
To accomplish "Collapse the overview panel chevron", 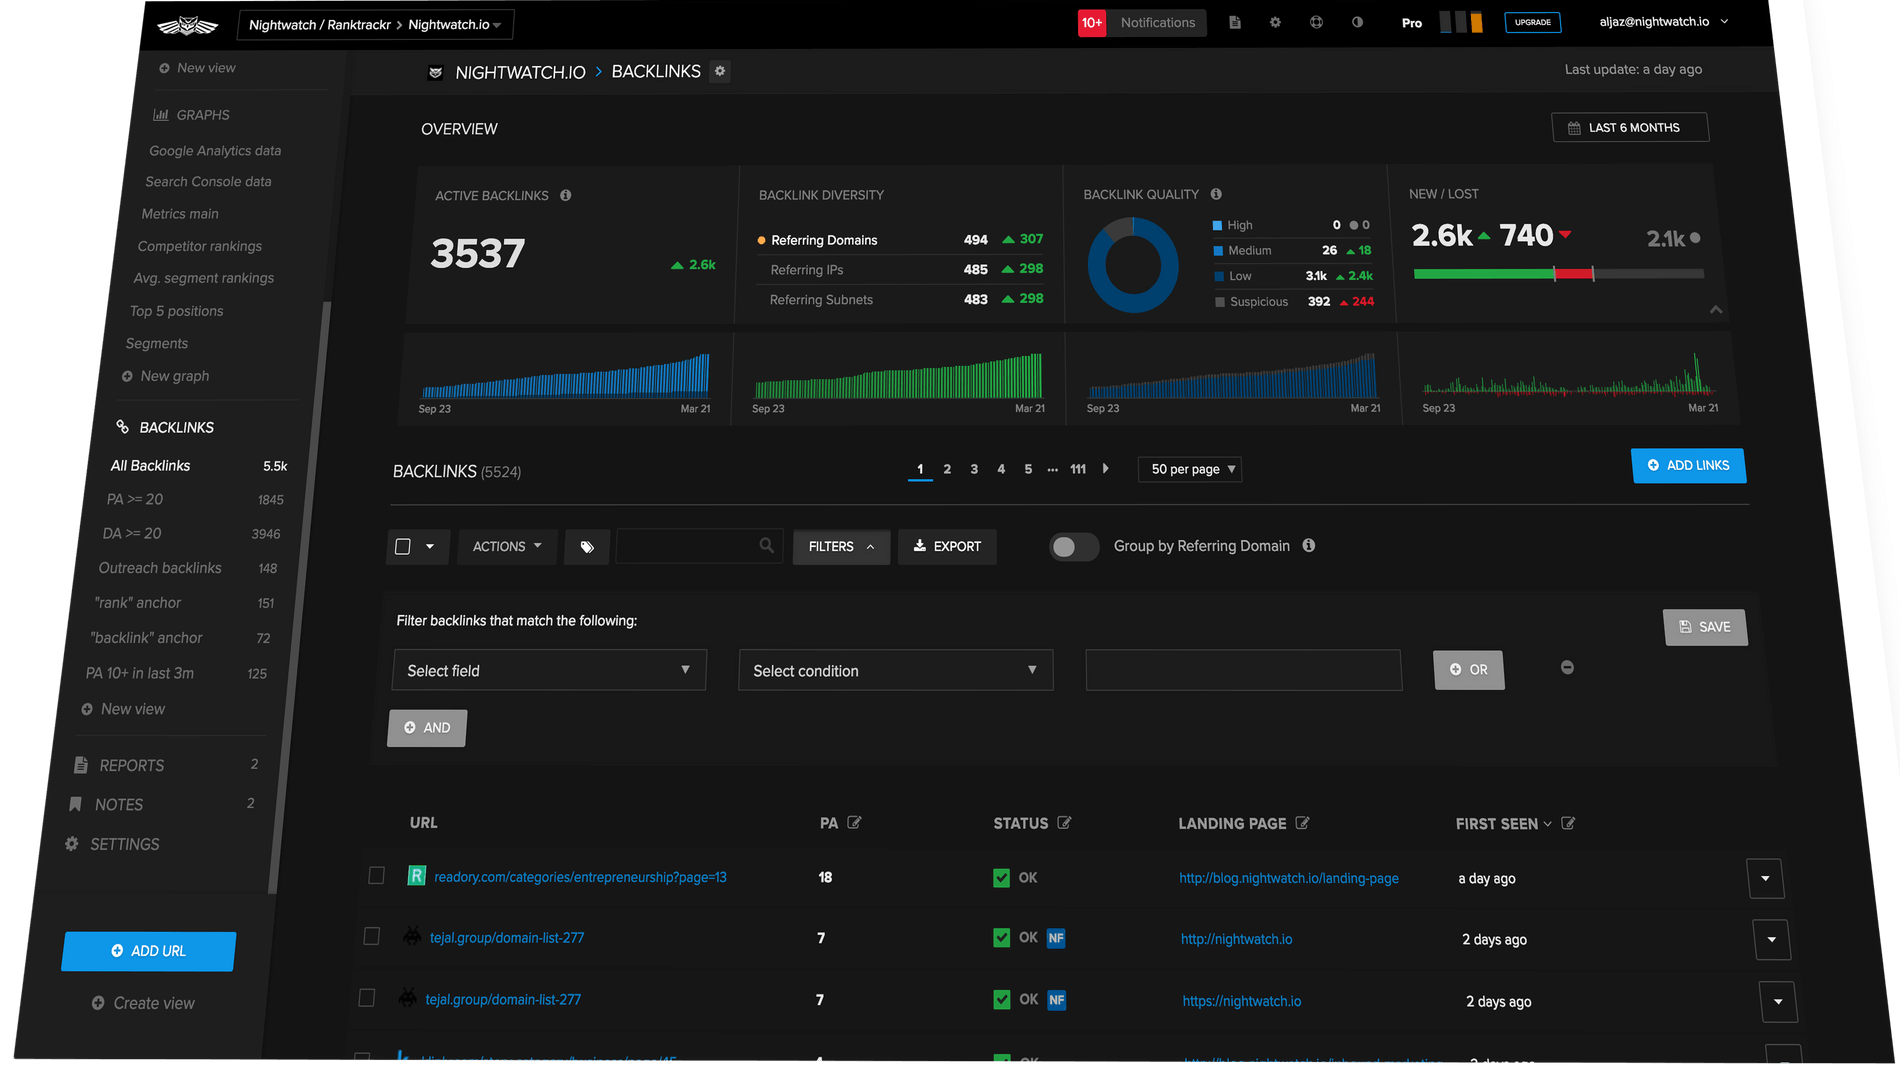I will [x=1716, y=310].
